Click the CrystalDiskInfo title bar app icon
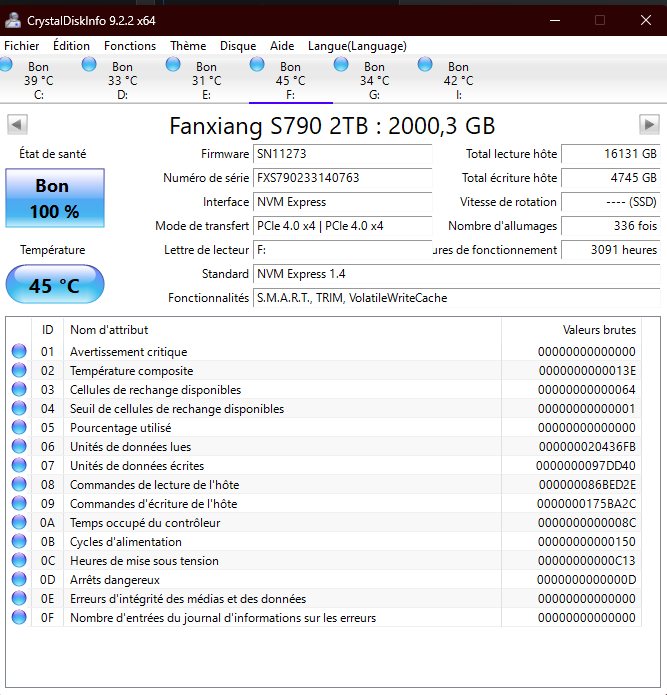The width and height of the screenshot is (667, 695). pos(13,20)
